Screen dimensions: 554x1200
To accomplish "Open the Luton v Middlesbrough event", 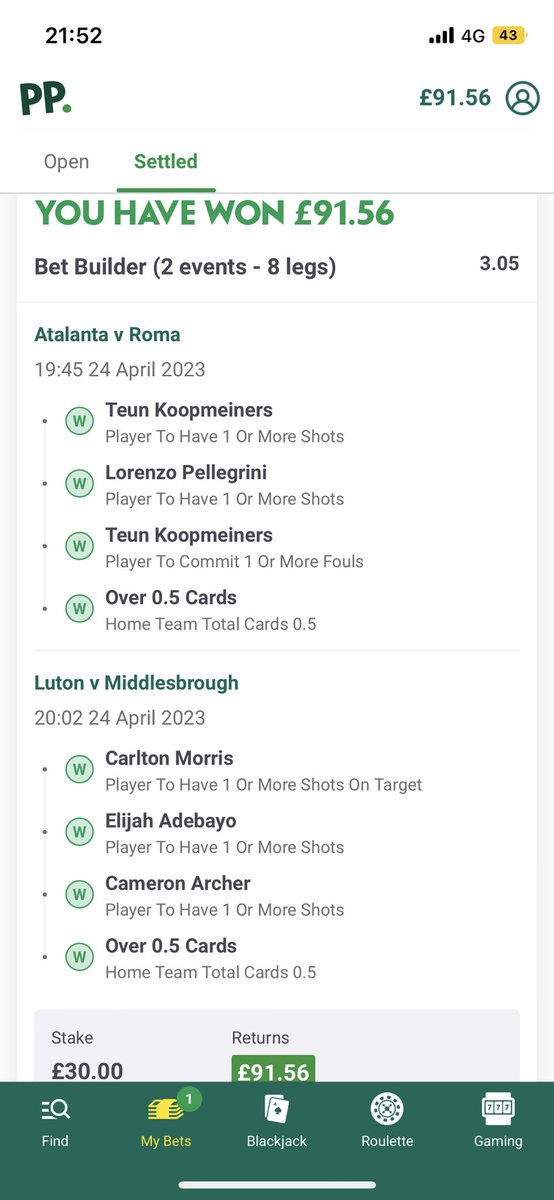I will (136, 683).
